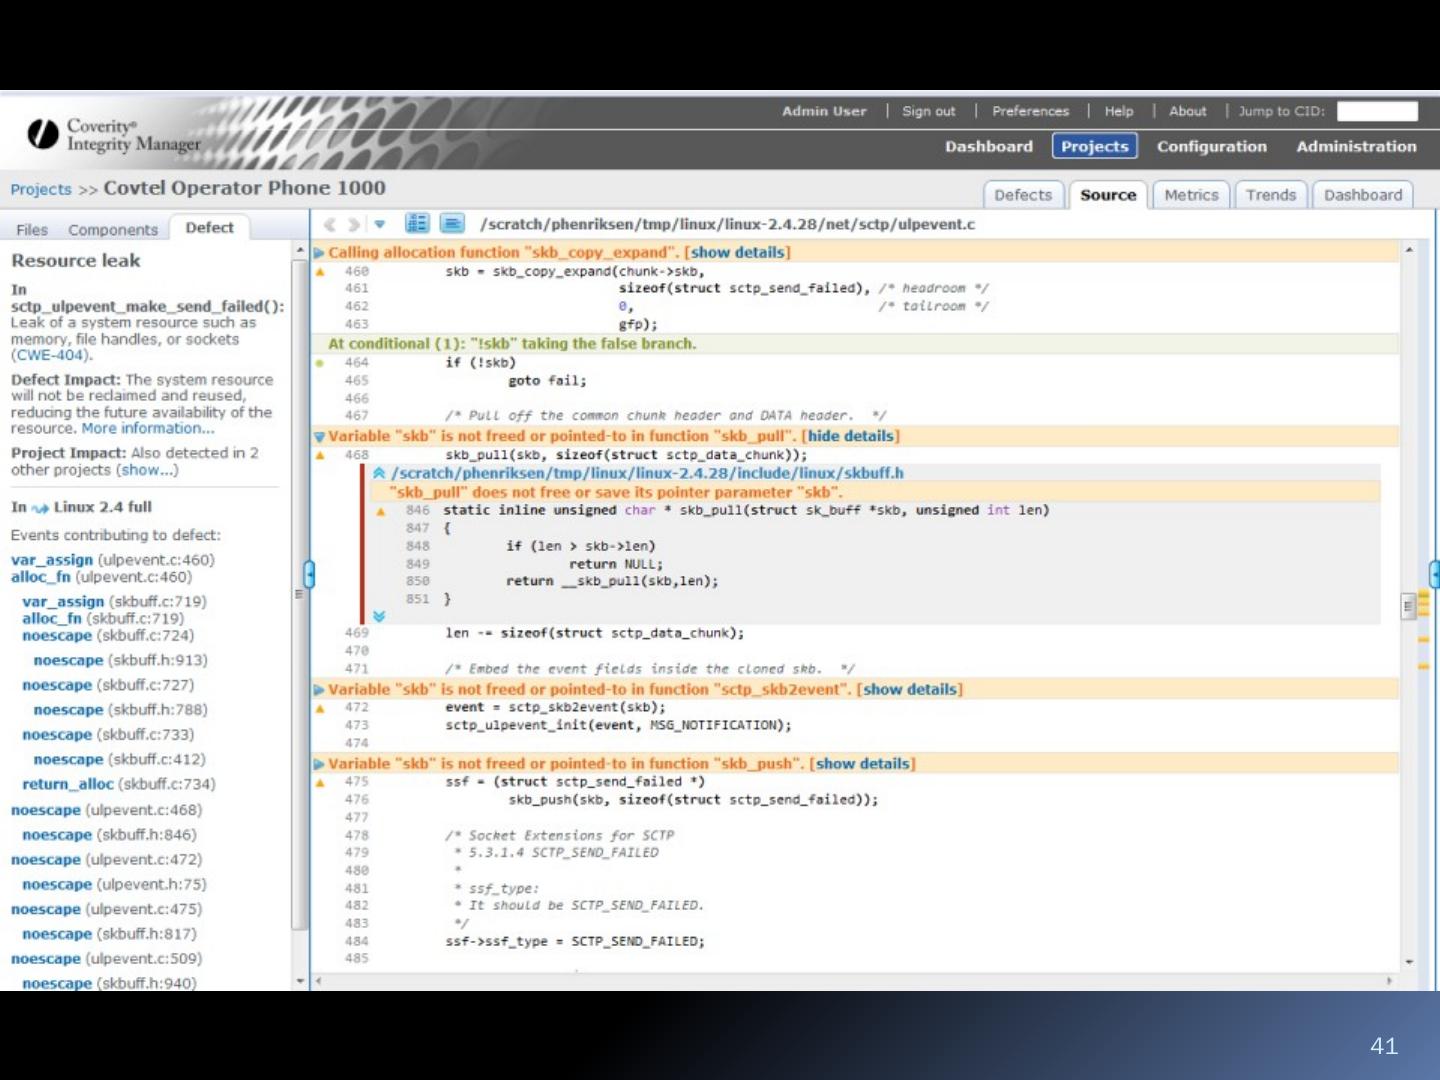1440x1080 pixels.
Task: Click the More information link
Action: coord(148,428)
